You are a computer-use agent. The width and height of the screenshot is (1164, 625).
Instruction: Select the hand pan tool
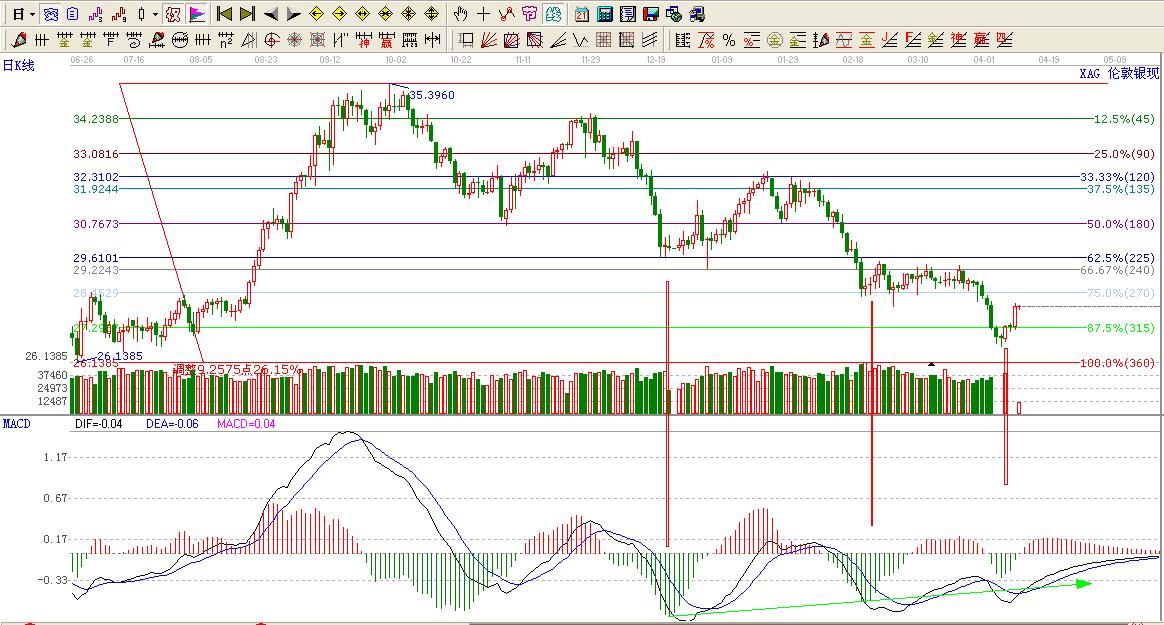point(460,14)
